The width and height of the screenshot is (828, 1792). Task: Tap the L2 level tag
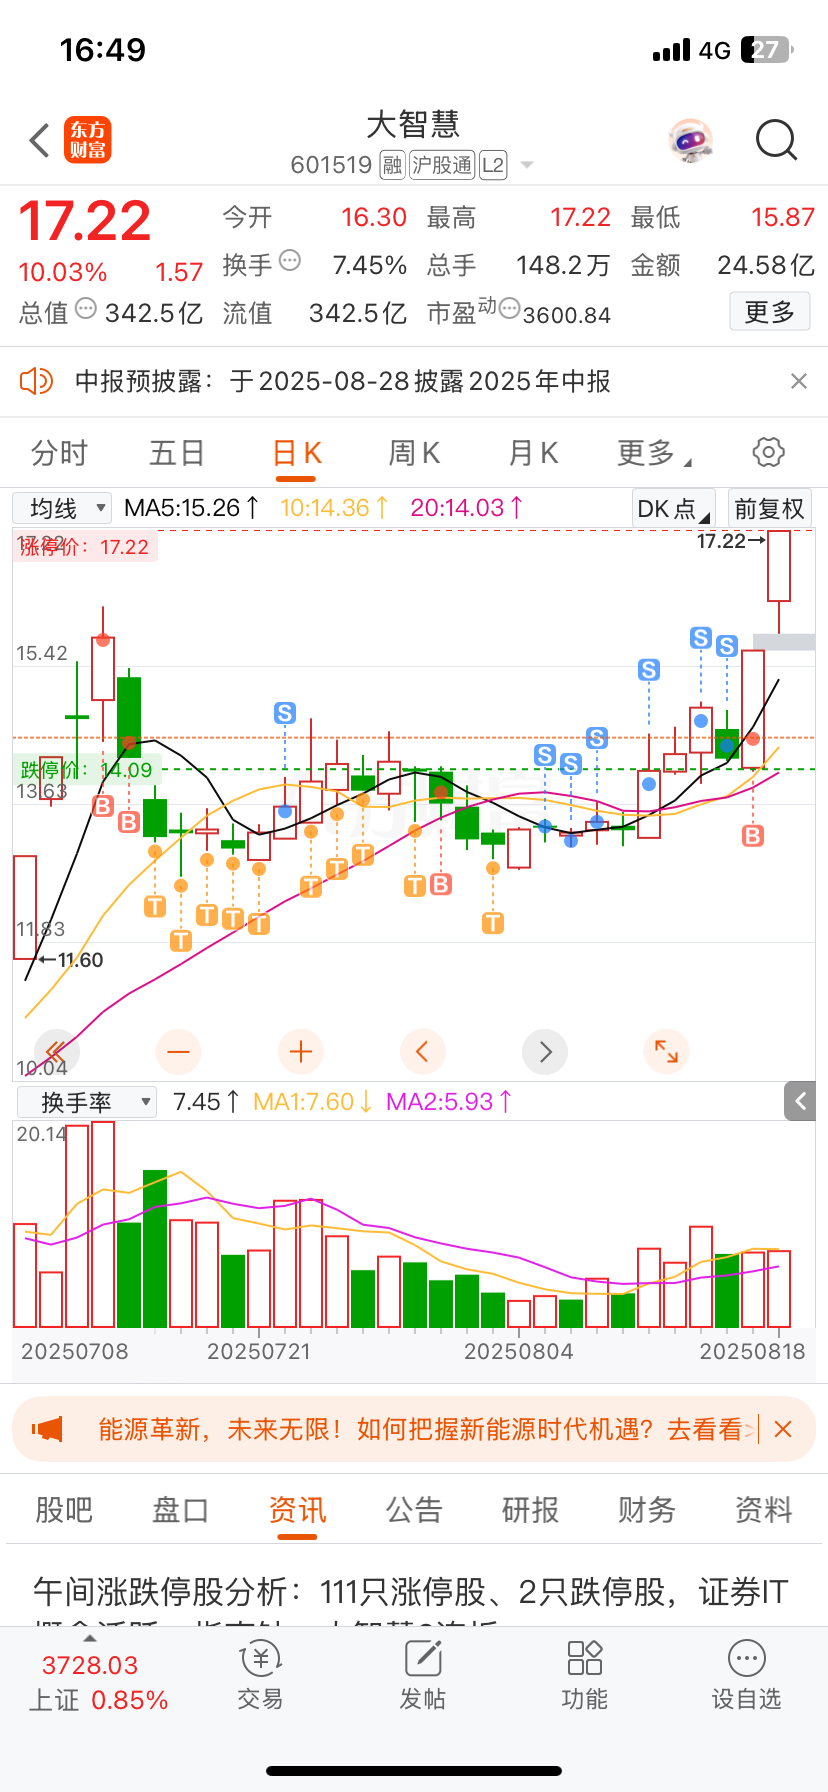click(x=493, y=165)
